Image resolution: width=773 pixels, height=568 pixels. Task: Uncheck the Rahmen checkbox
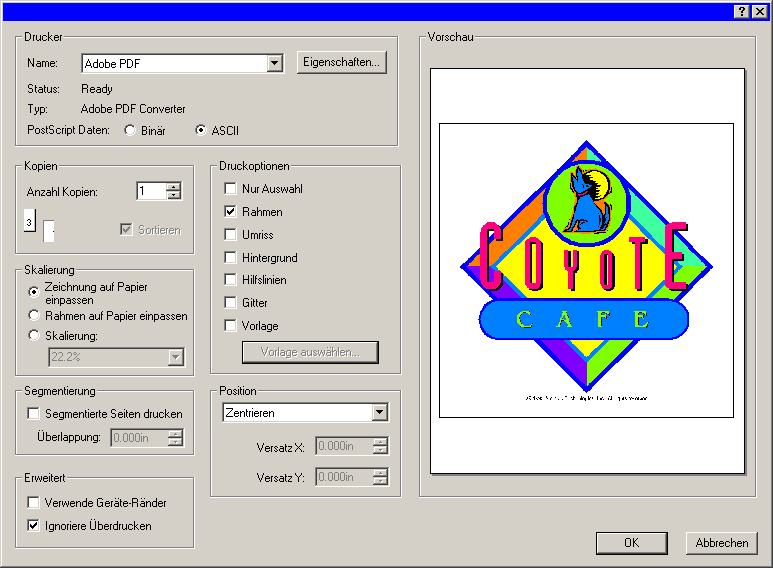230,212
